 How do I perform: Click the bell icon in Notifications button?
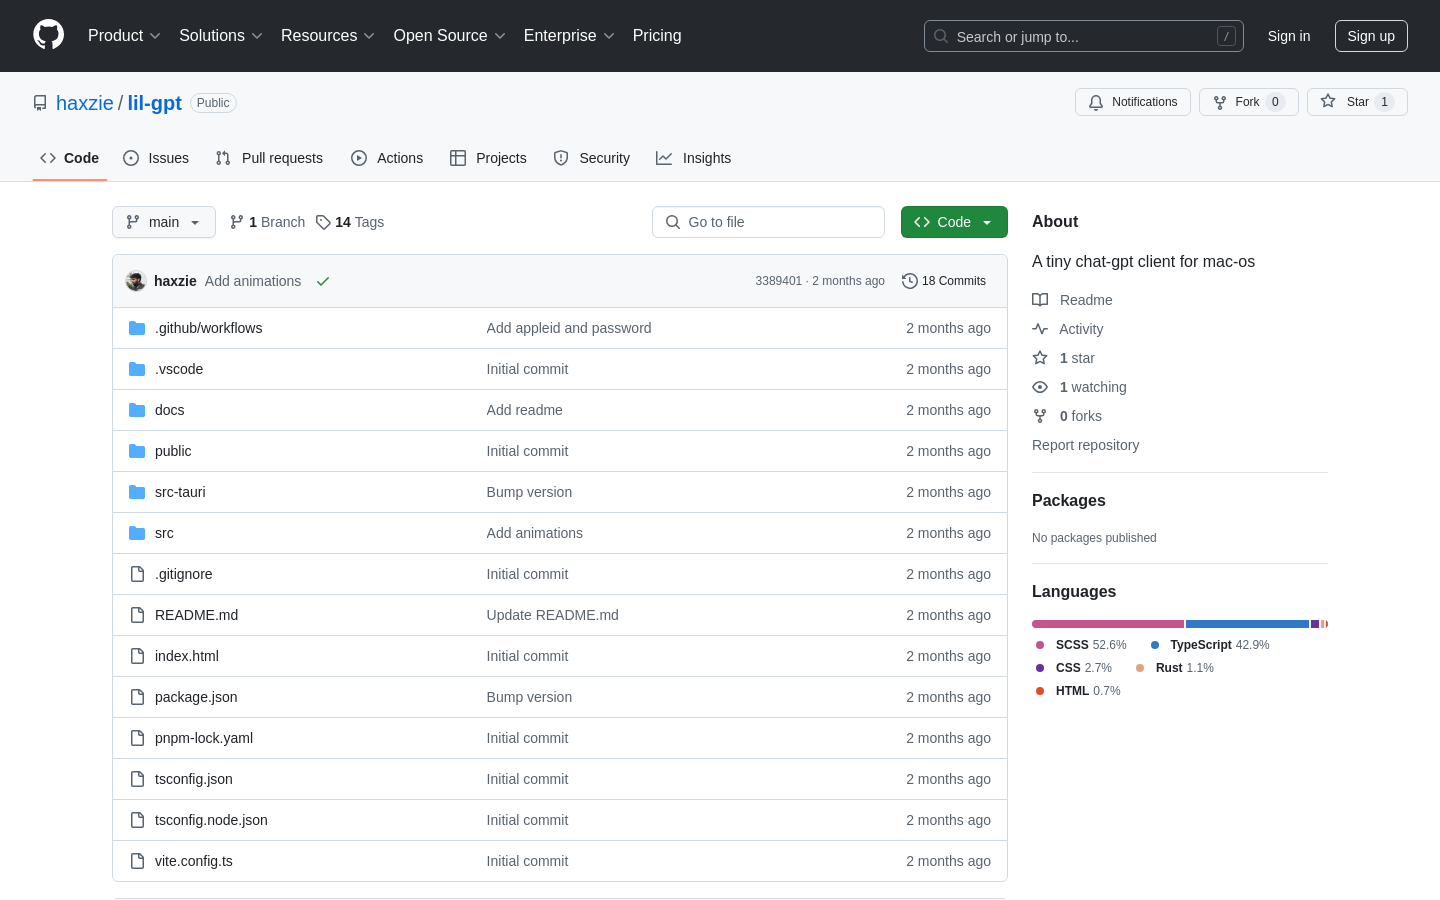tap(1096, 102)
